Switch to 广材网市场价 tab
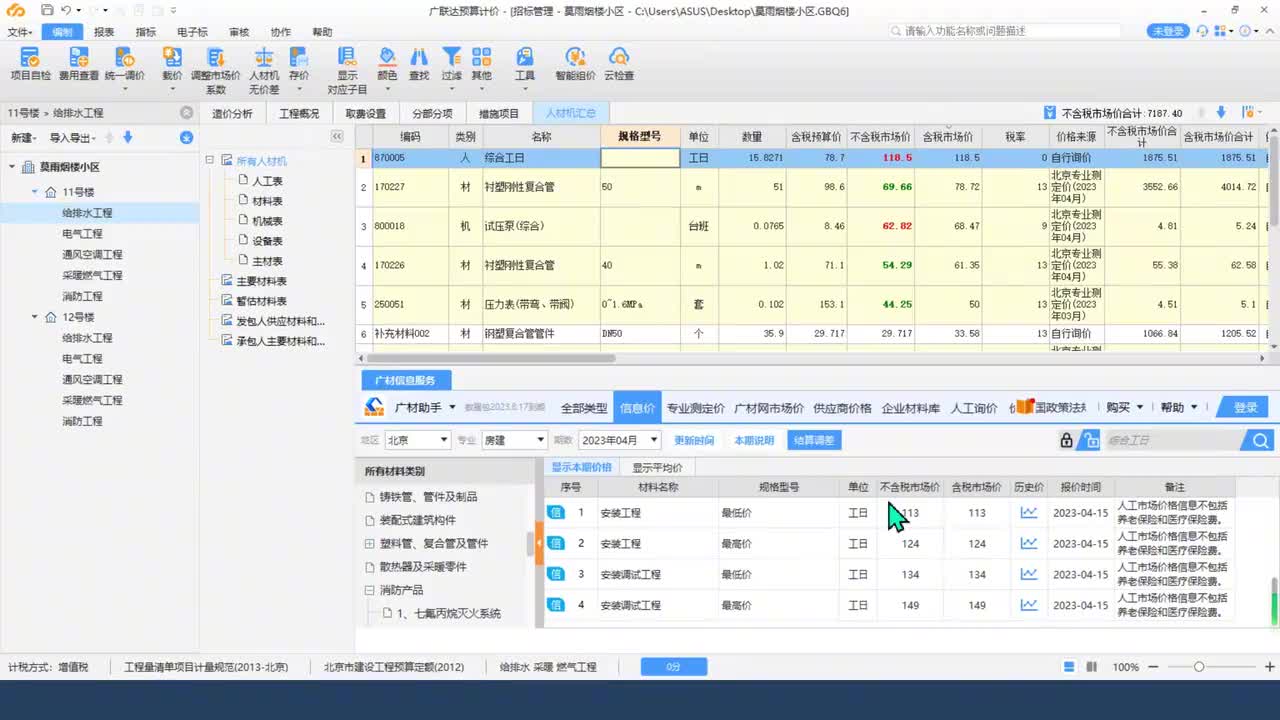The height and width of the screenshot is (720, 1280). pyautogui.click(x=769, y=407)
